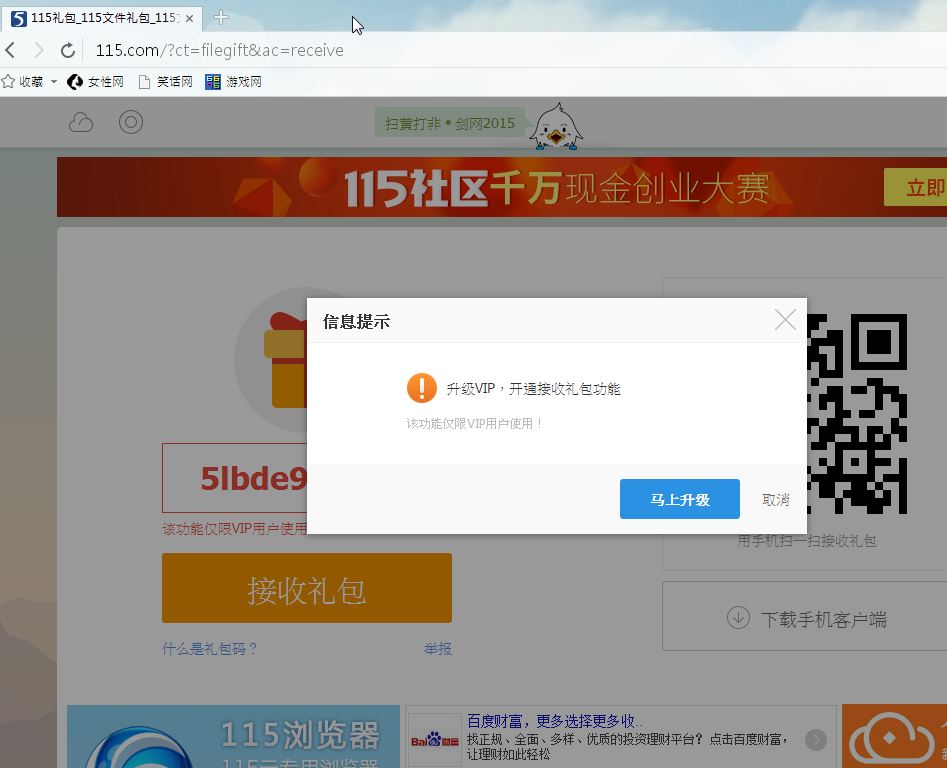Select the 115礼包 browser tab
Screen dimensions: 947x768
(101, 18)
